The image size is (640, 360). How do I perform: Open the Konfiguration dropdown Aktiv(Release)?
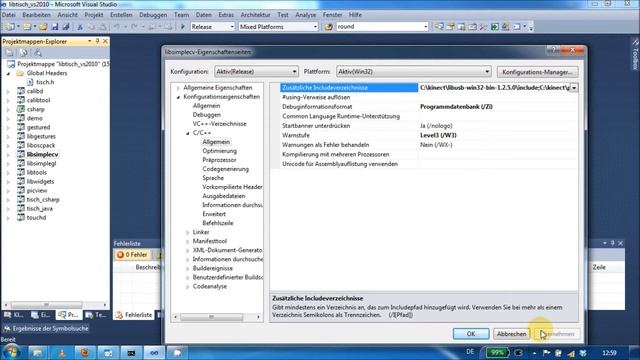pos(256,71)
